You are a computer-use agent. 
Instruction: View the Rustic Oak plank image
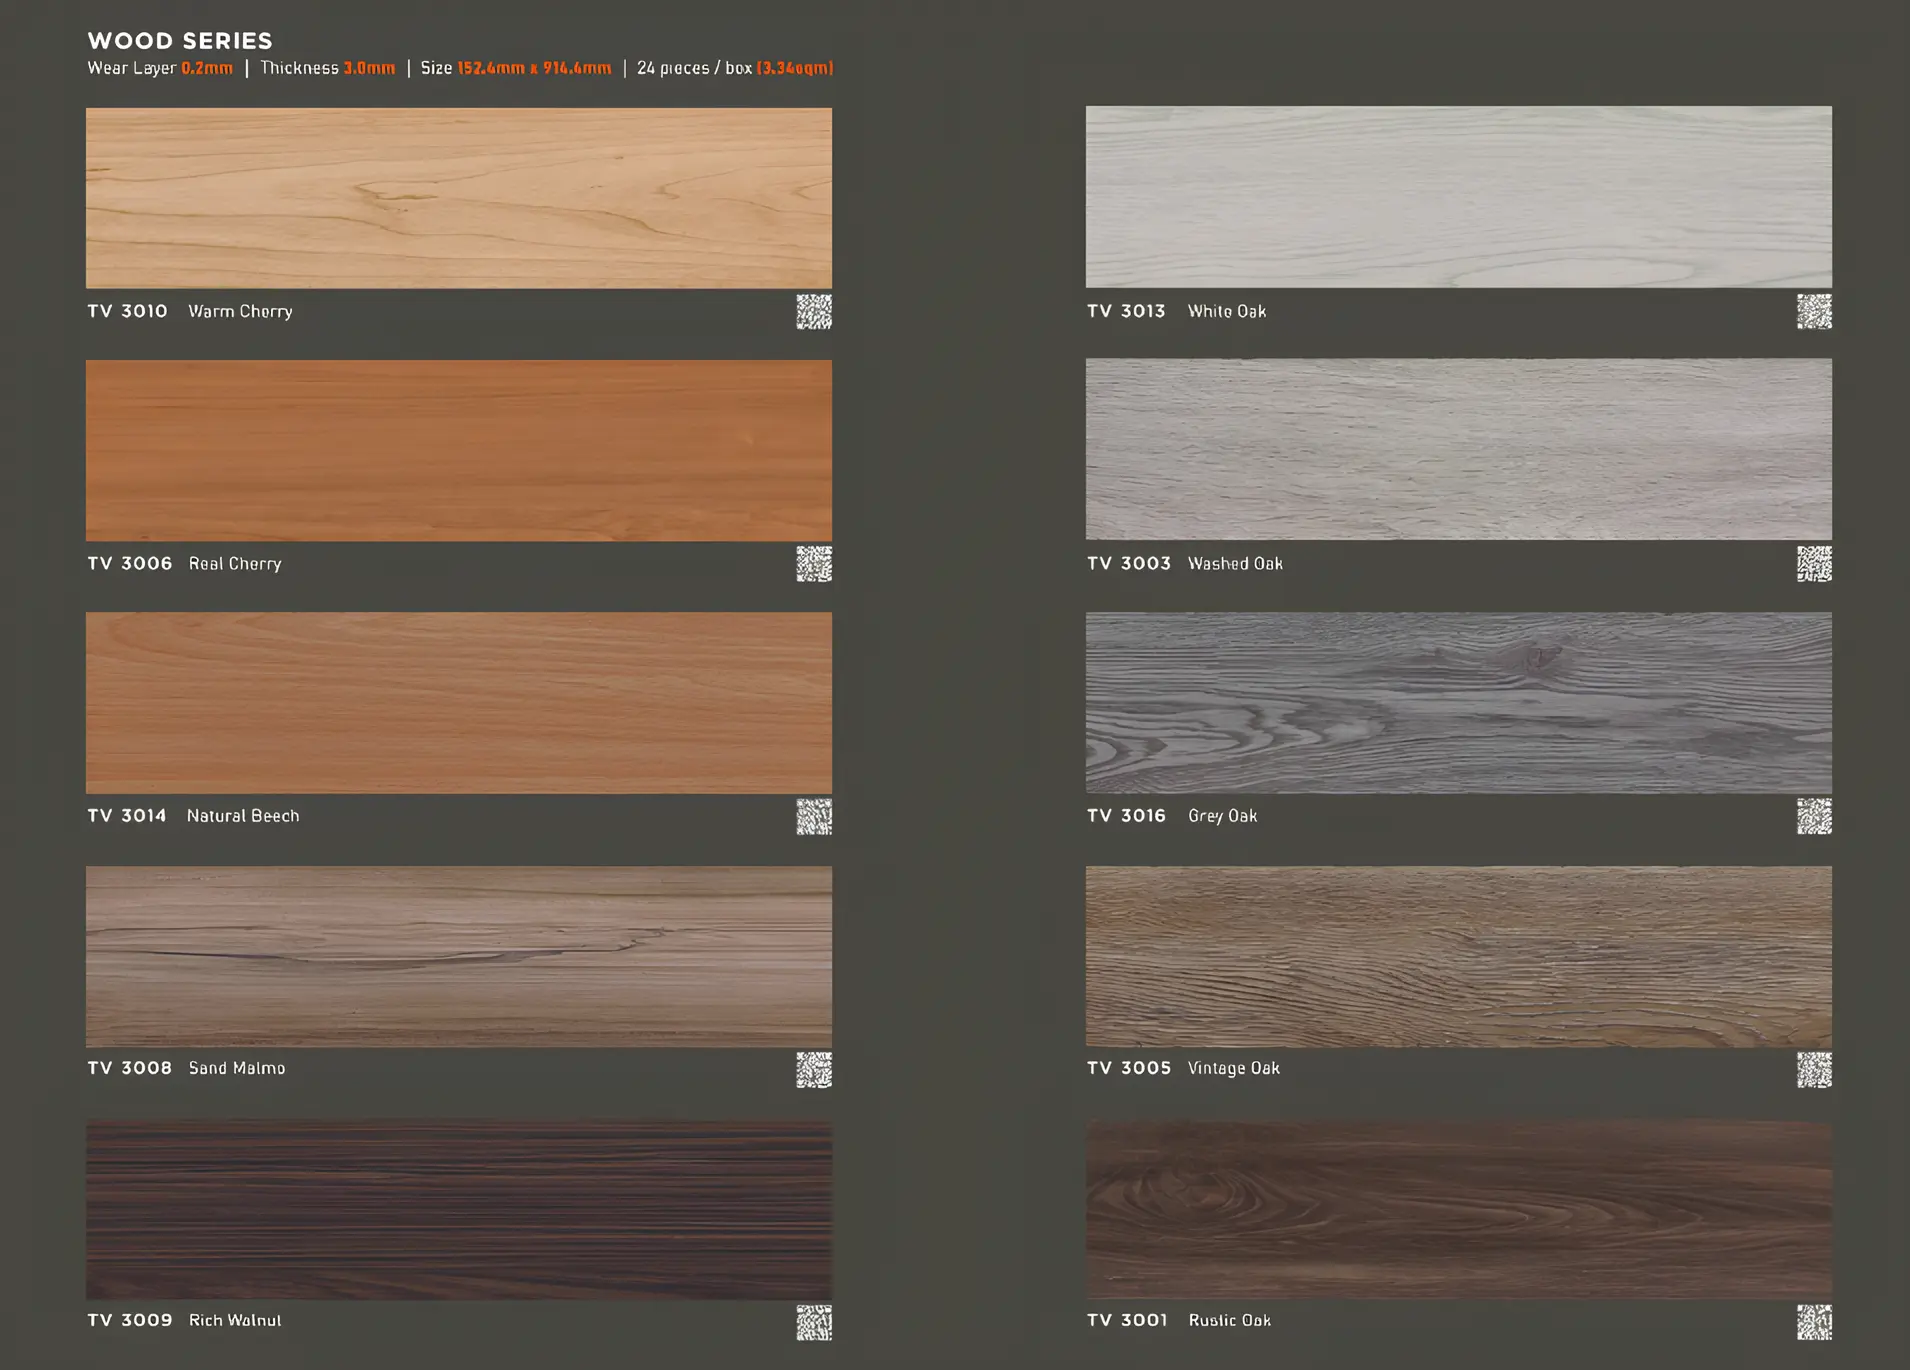(1459, 1210)
